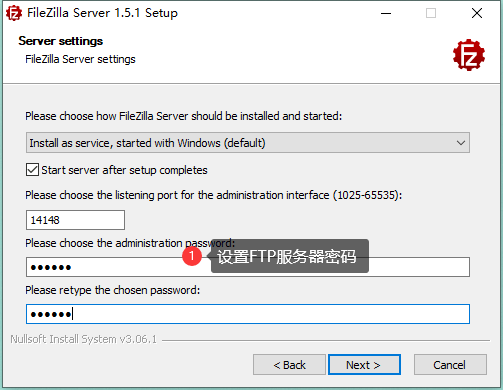Screen dimensions: 503x390
Task: Click the title bar text FileZilla Server 1.5.1 Setup
Action: pyautogui.click(x=102, y=13)
